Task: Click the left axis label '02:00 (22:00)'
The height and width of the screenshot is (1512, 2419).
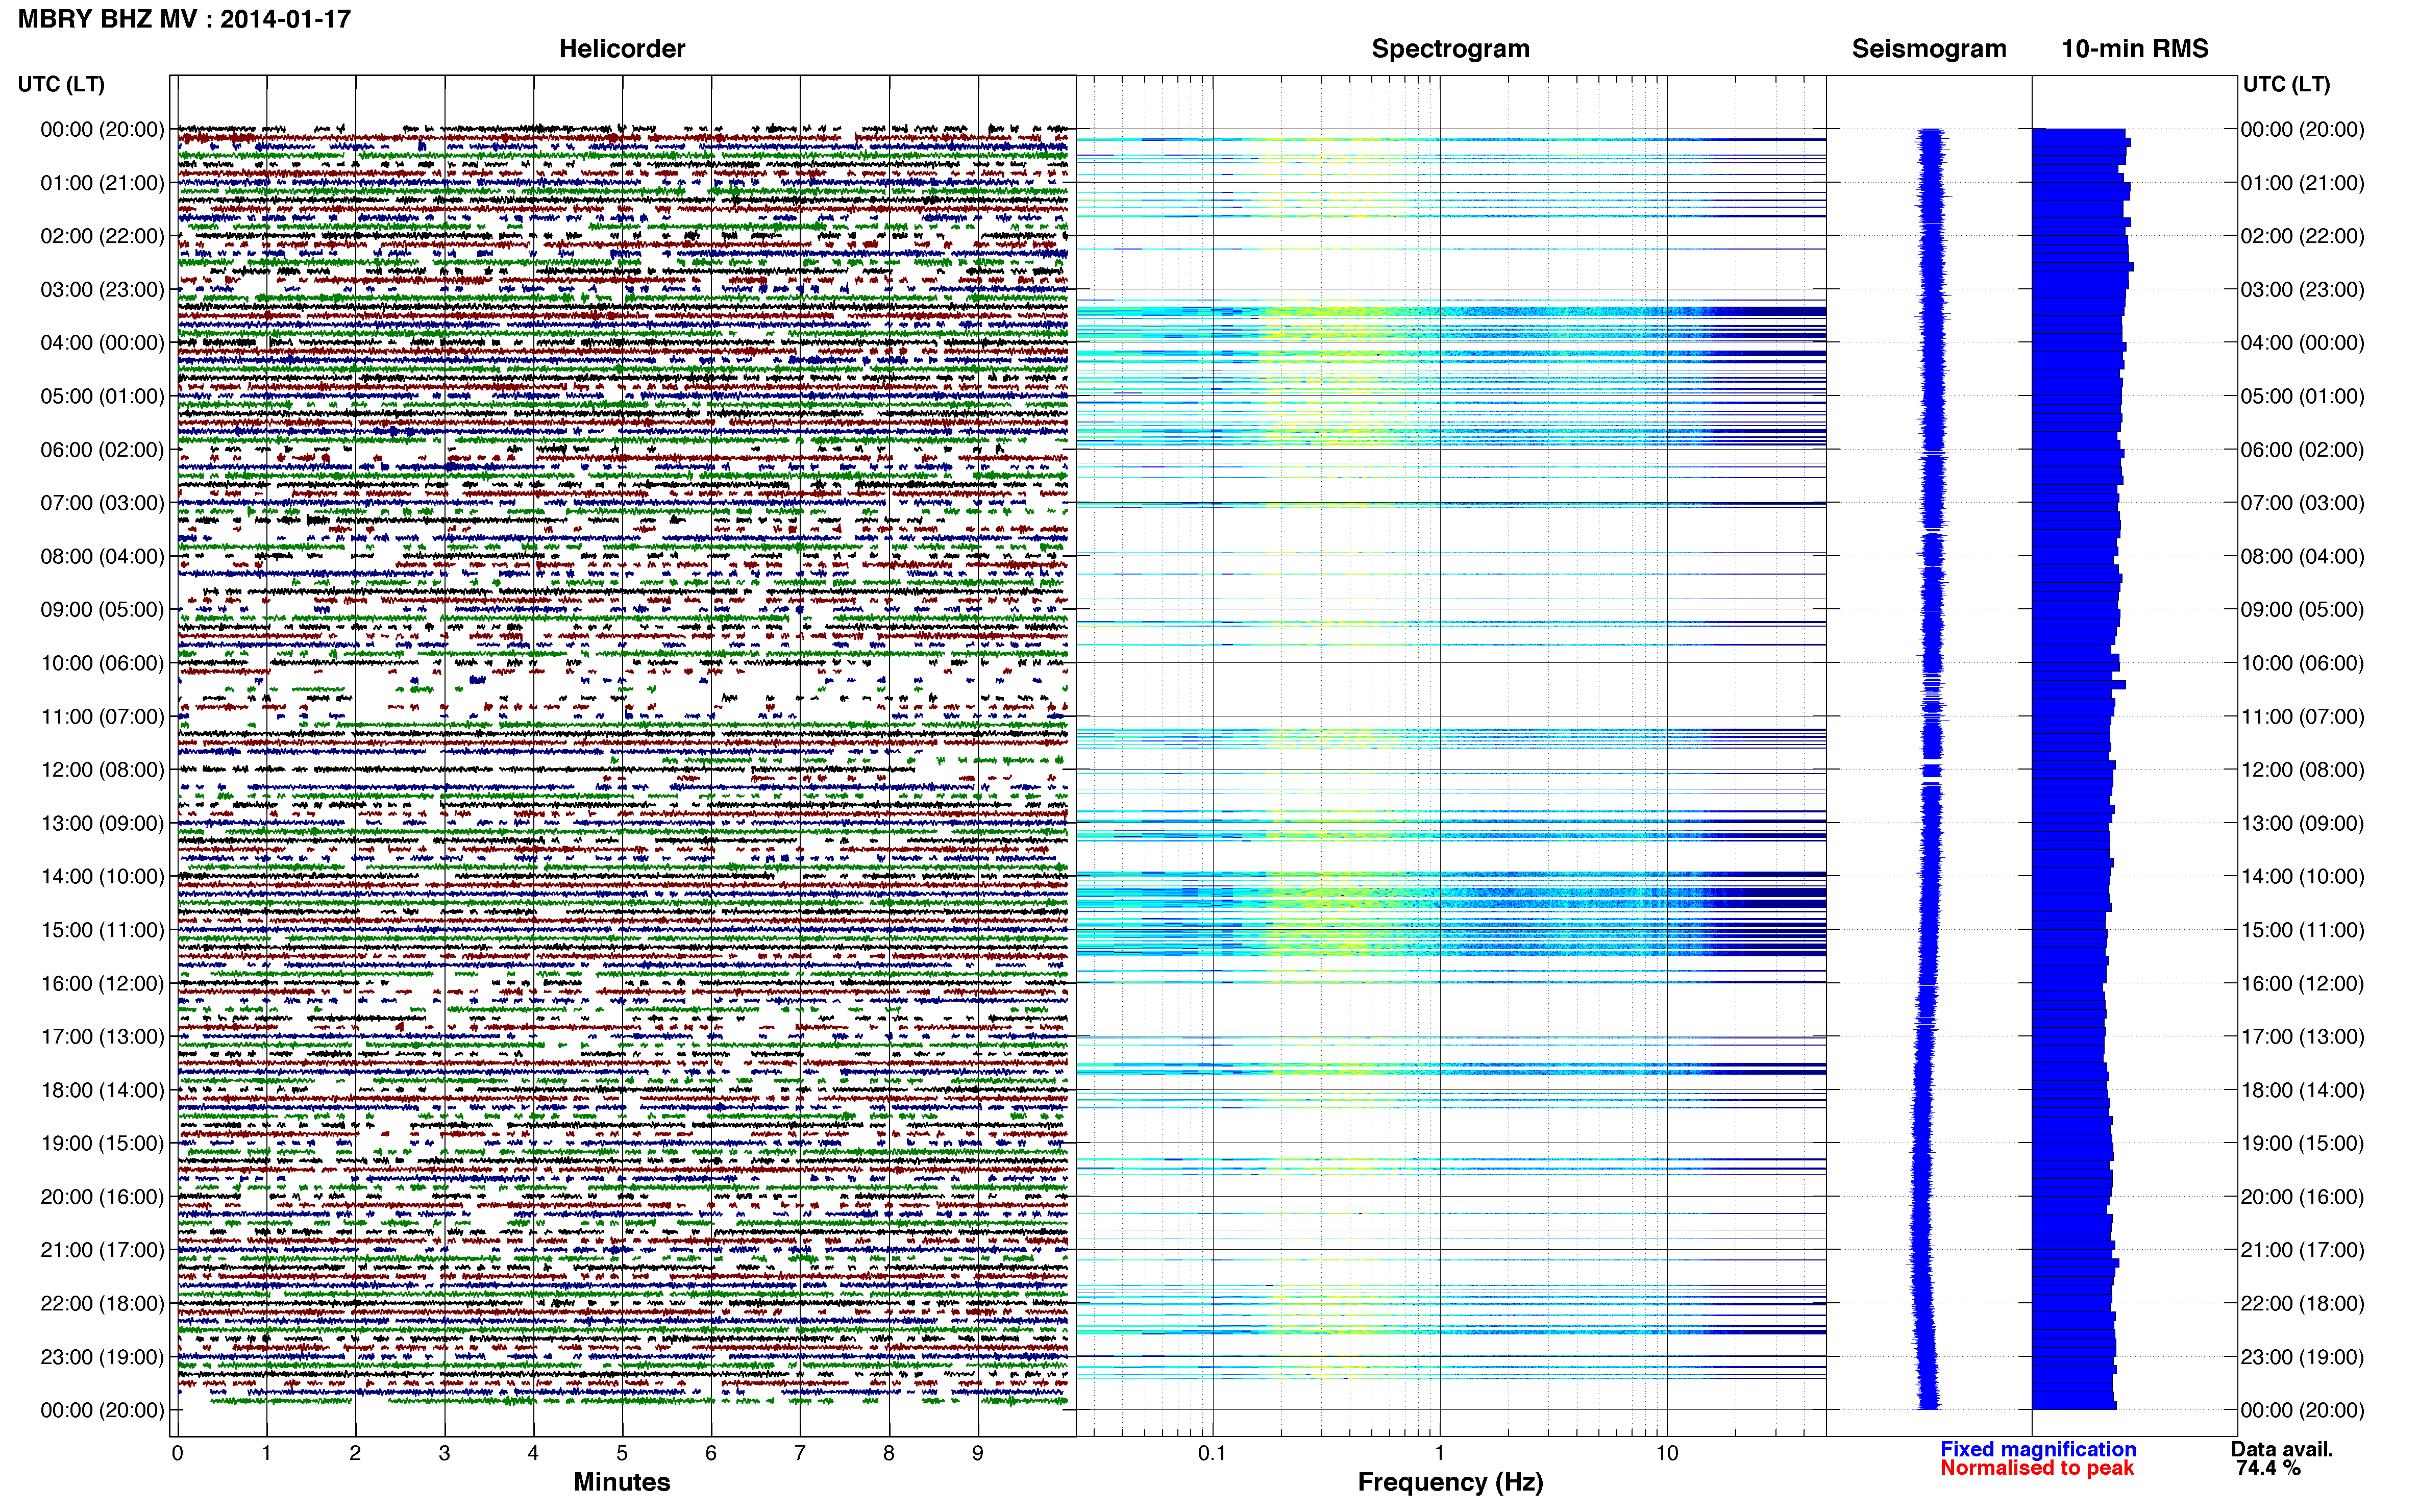Action: (102, 236)
